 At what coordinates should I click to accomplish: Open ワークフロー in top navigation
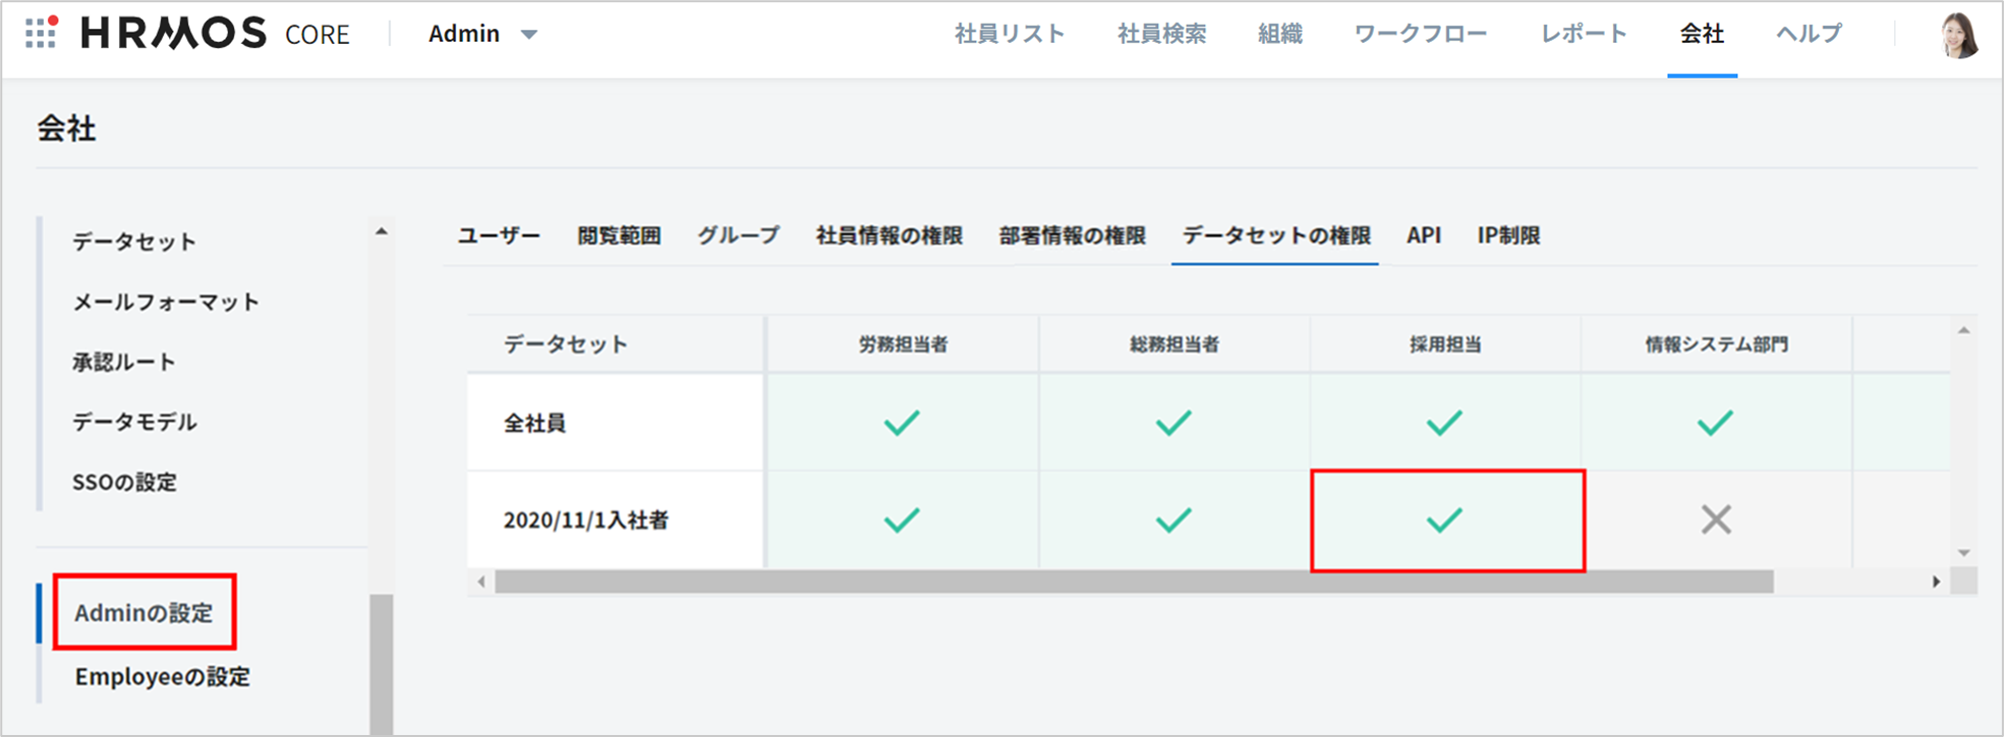tap(1420, 34)
